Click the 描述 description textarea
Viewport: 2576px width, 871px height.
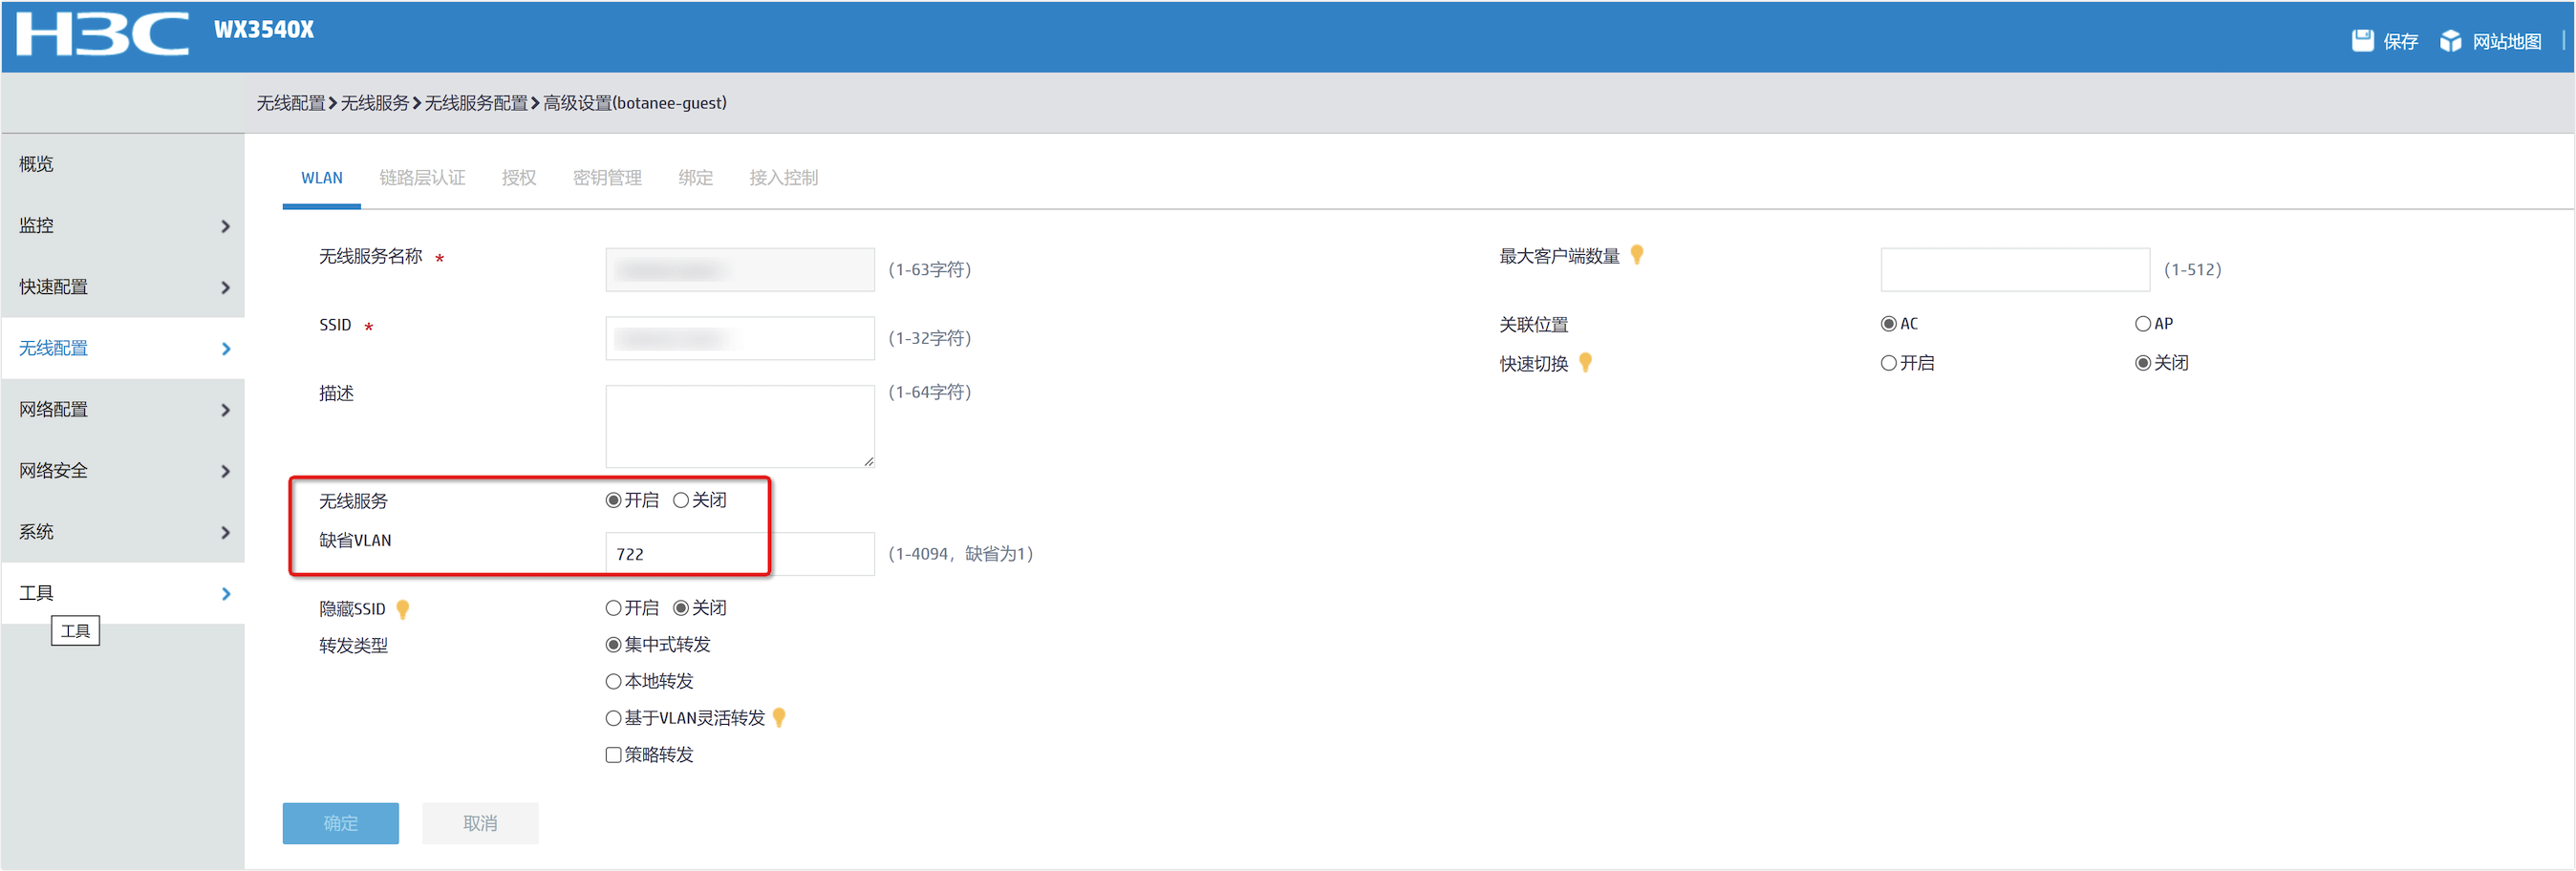click(739, 426)
